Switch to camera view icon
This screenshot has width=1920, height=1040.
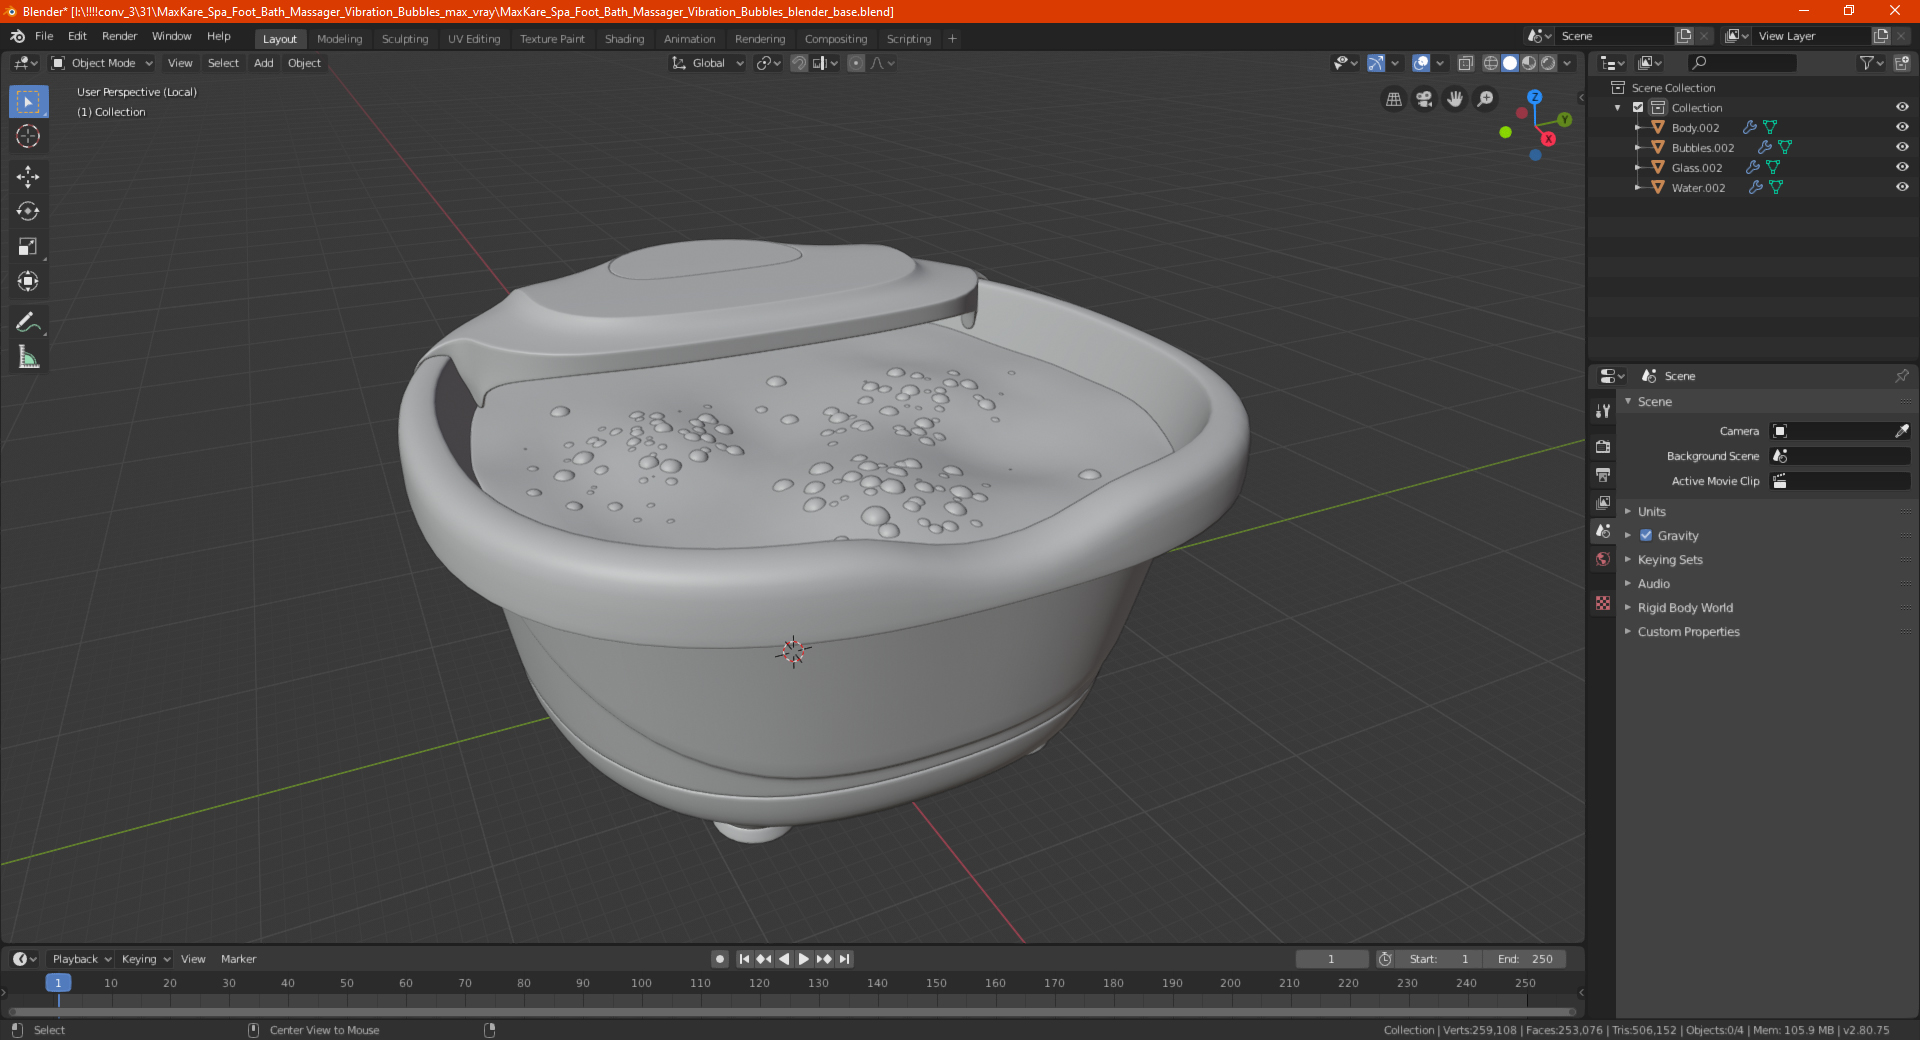1424,99
